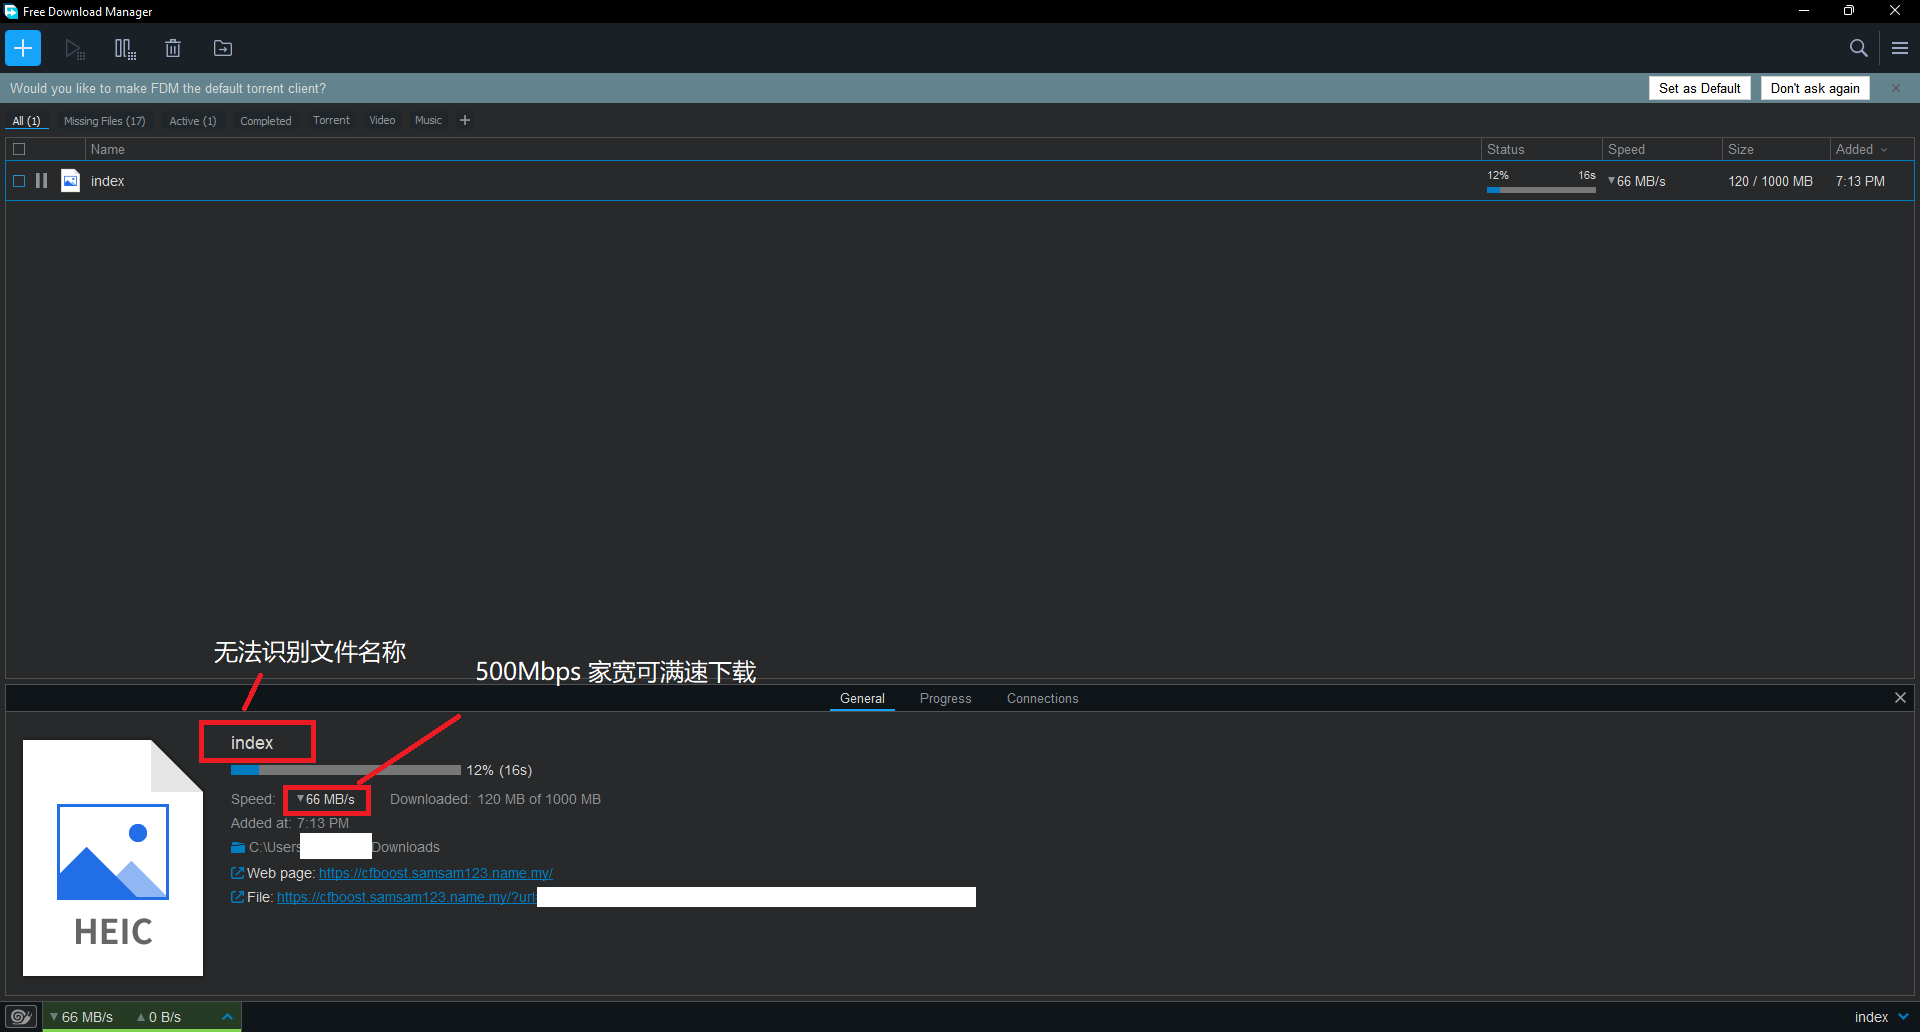Click the 7:13 PM added time cell

[1860, 181]
